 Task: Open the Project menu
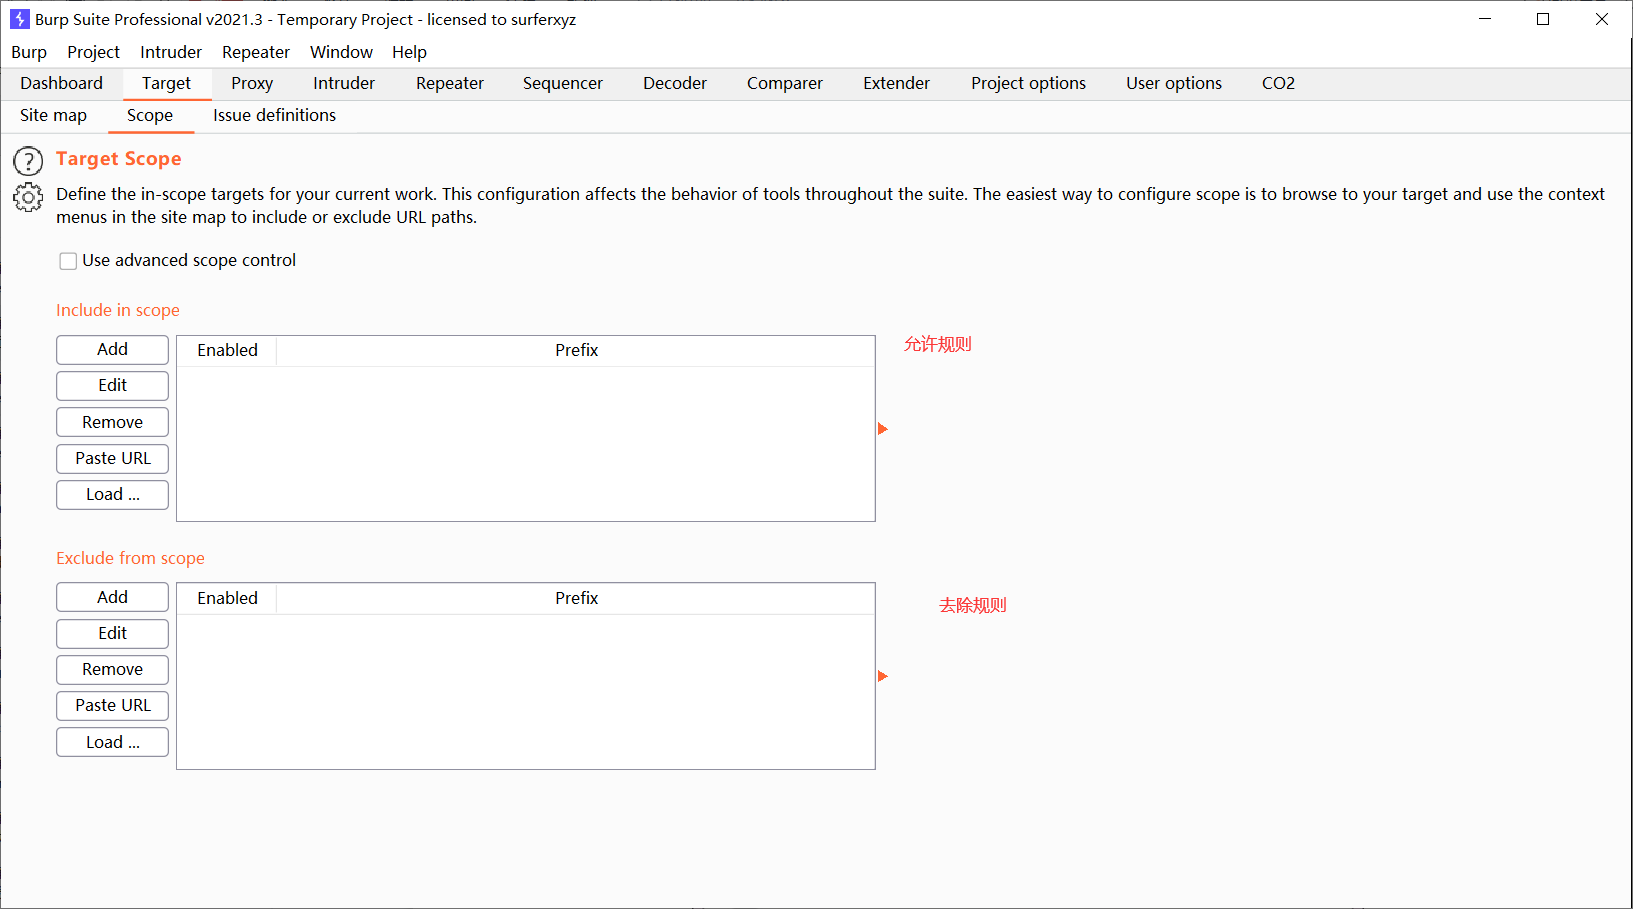point(93,52)
